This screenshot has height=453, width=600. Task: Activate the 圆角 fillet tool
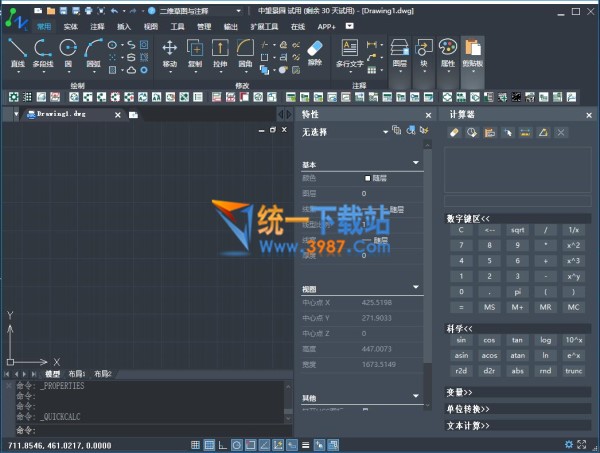tap(245, 53)
